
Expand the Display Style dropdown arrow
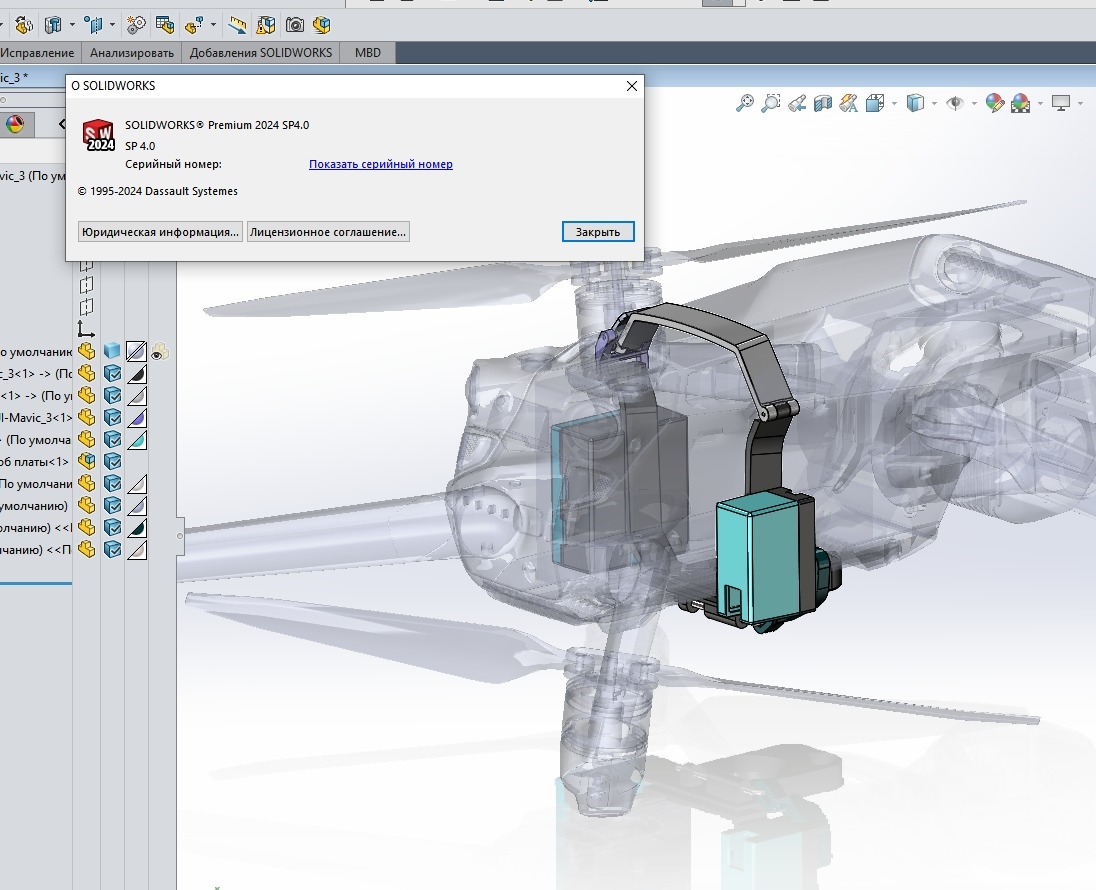[x=935, y=103]
